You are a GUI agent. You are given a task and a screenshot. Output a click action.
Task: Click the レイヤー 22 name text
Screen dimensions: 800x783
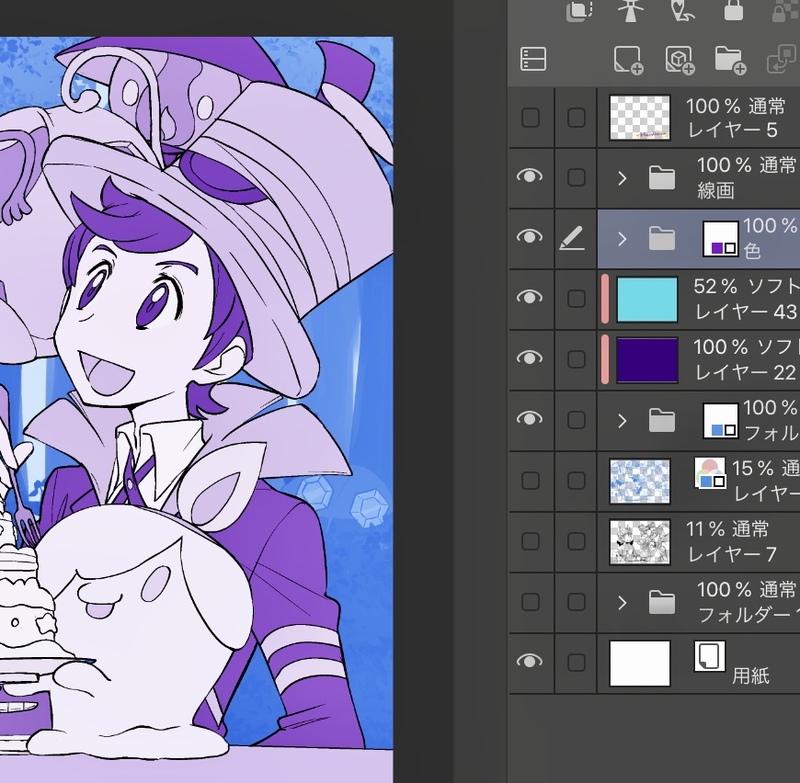(745, 372)
